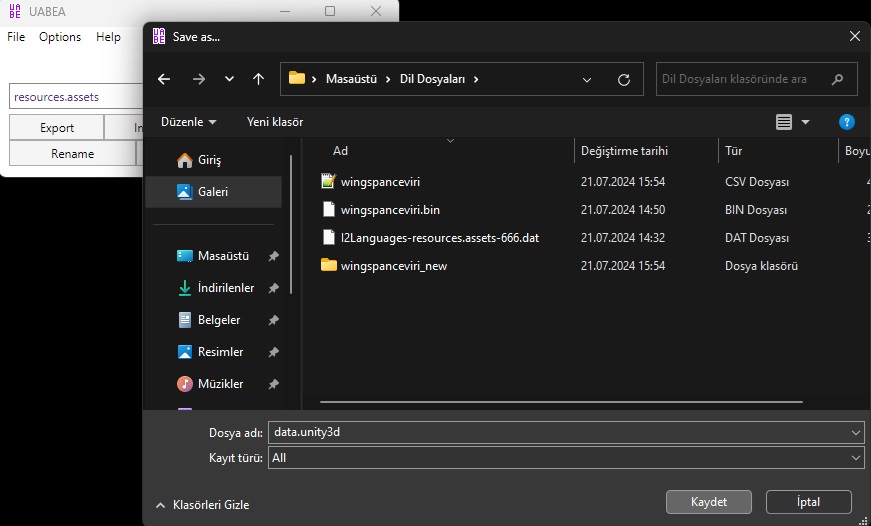Click the pin icon beside Müzikler
This screenshot has width=871, height=526.
point(273,384)
